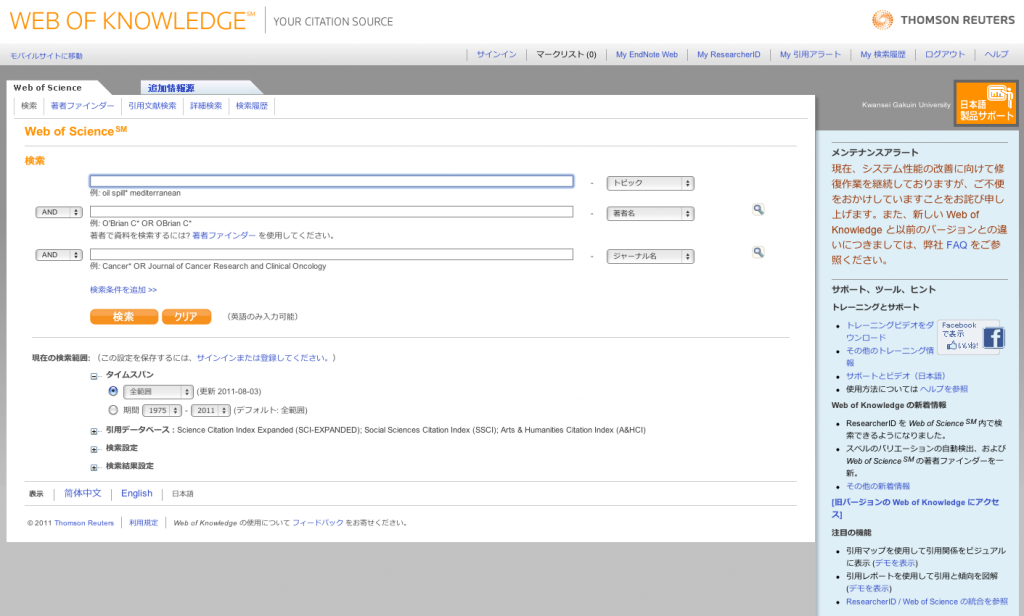Image resolution: width=1024 pixels, height=616 pixels.
Task: Expand the 検索設定 section
Action: coord(94,449)
